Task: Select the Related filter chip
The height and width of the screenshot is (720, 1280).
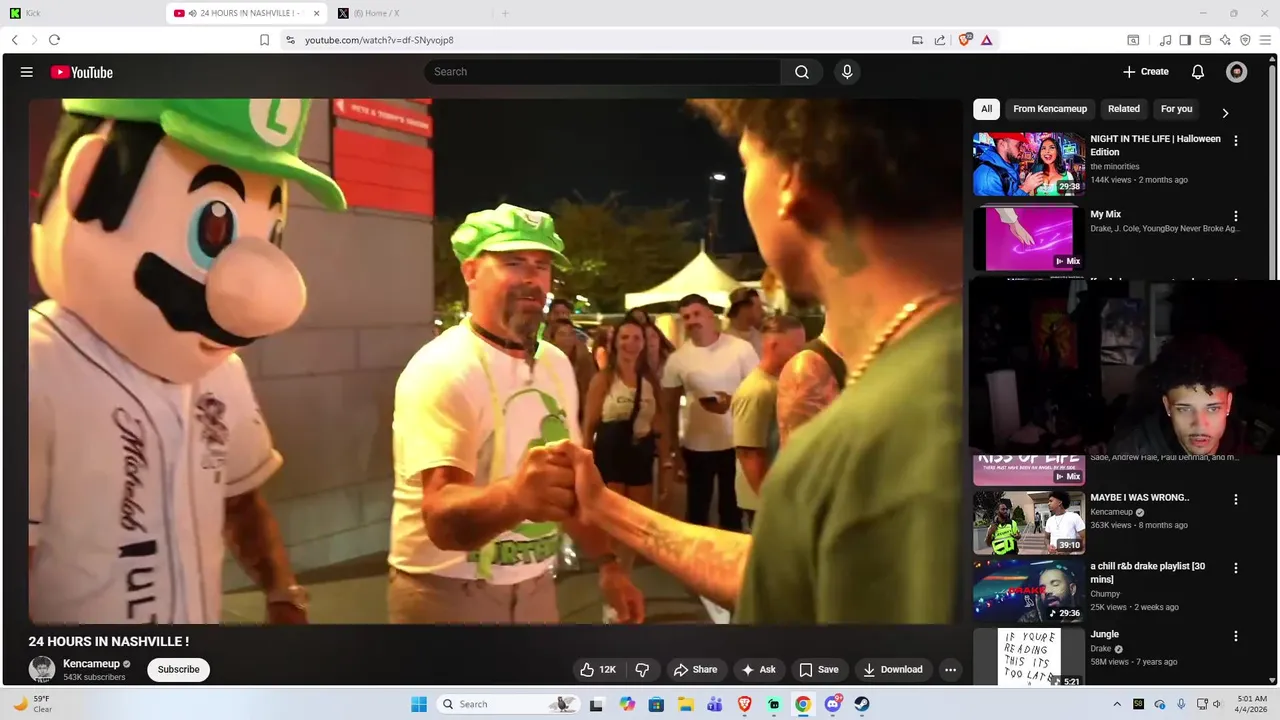Action: tap(1124, 109)
